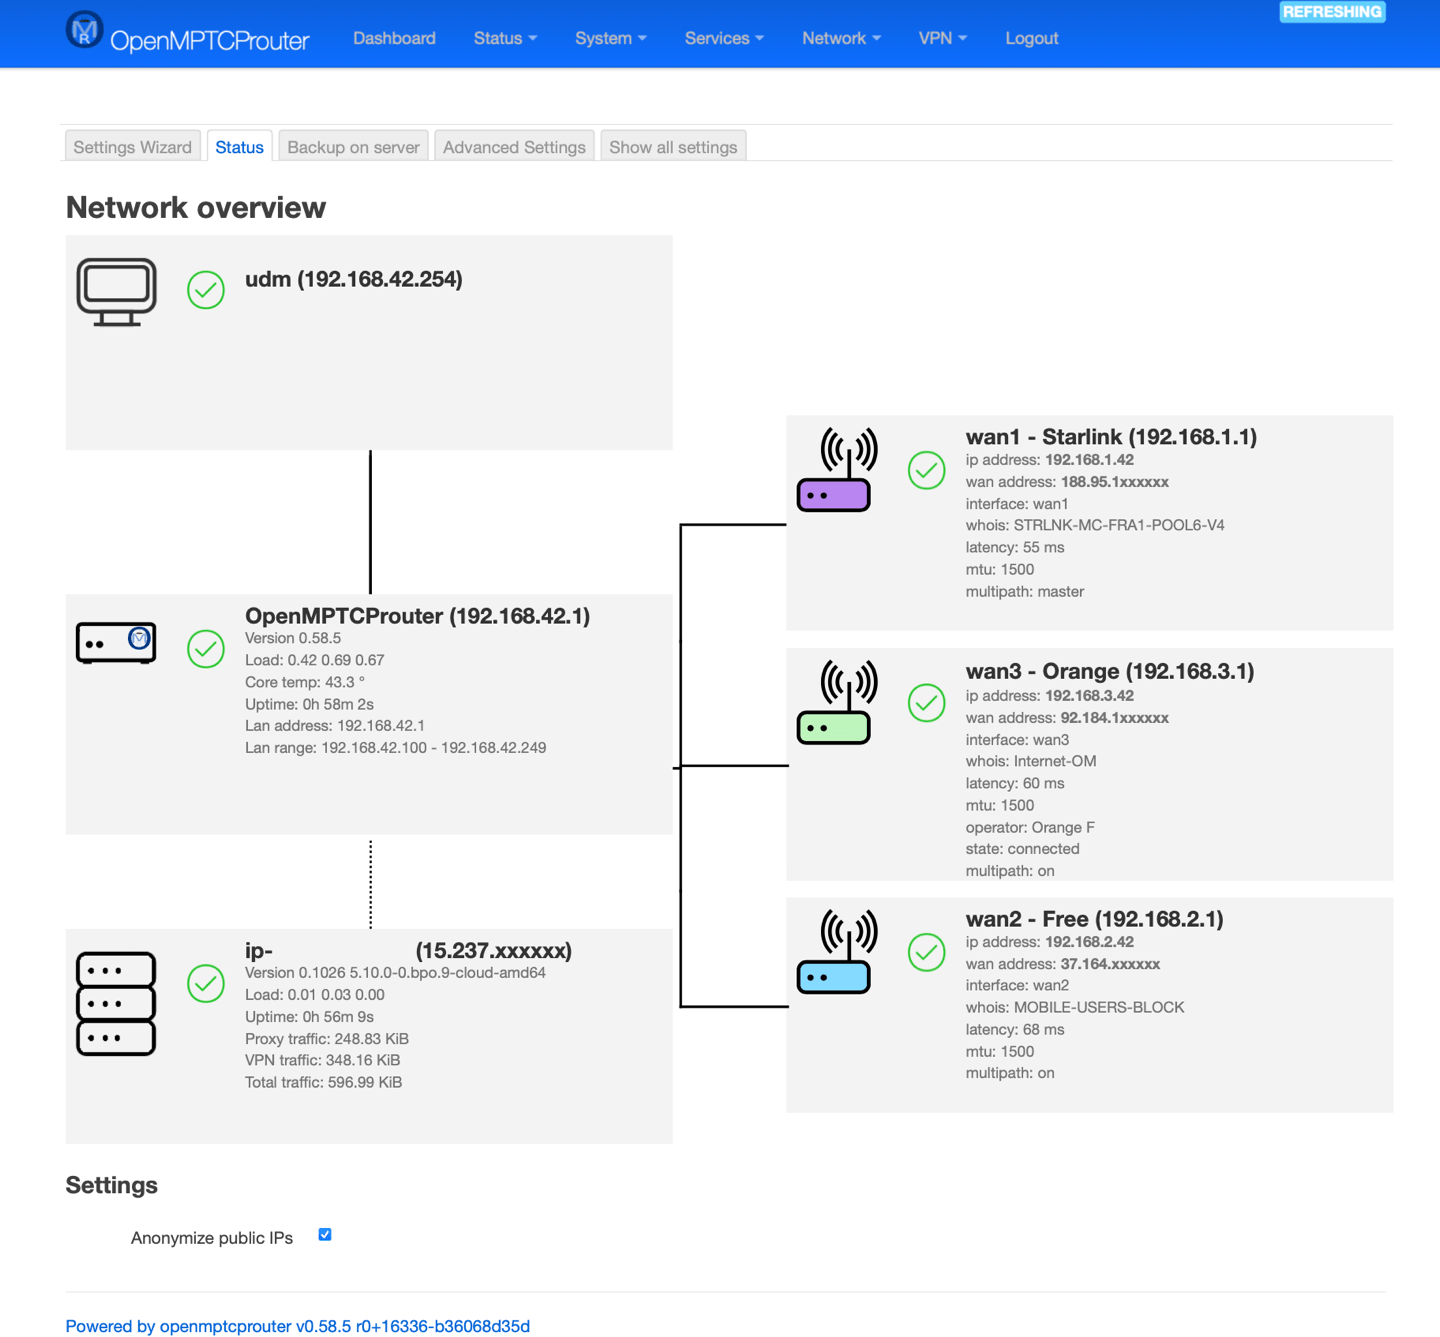Expand the Services navigation dropdown
This screenshot has width=1440, height=1337.
pos(724,38)
